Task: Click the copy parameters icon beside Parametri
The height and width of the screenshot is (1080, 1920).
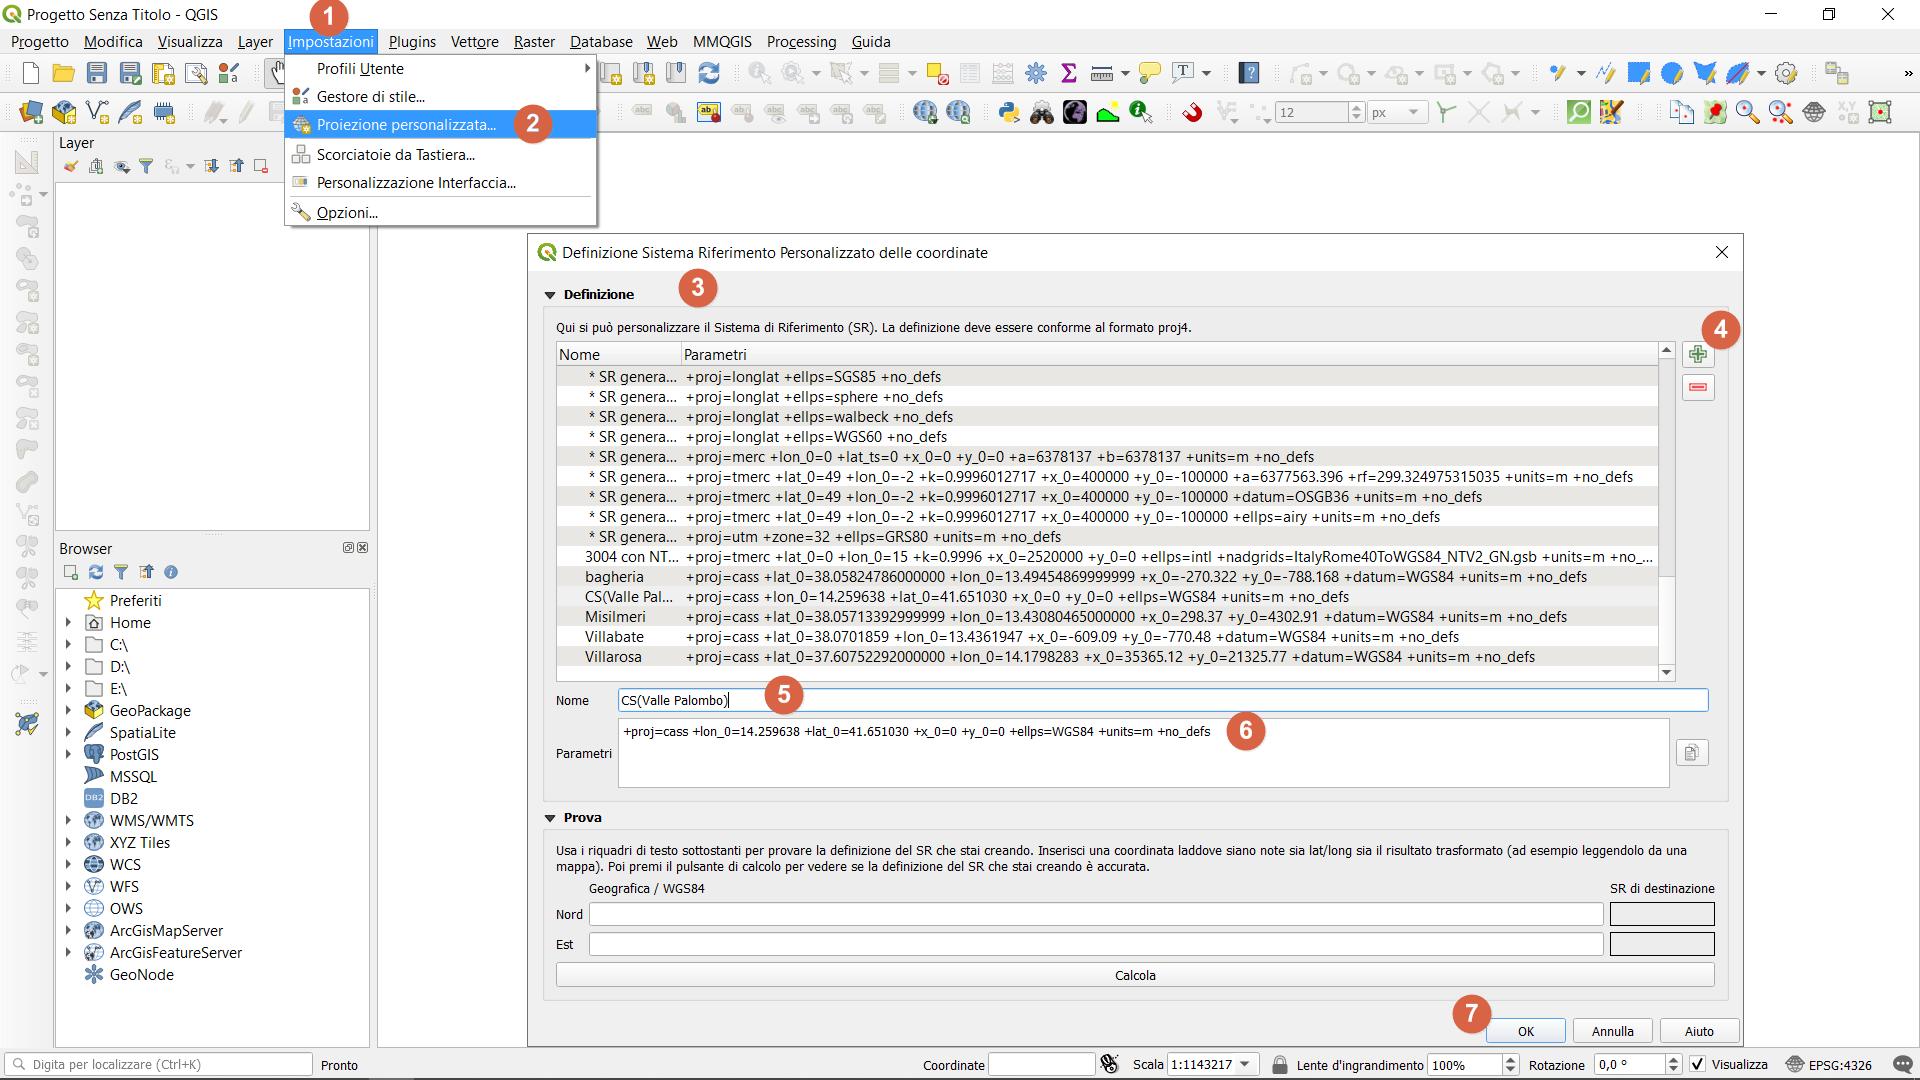Action: coord(1691,752)
